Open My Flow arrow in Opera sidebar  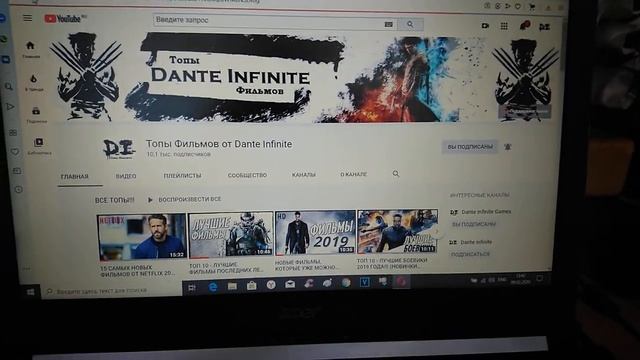pos(10,107)
